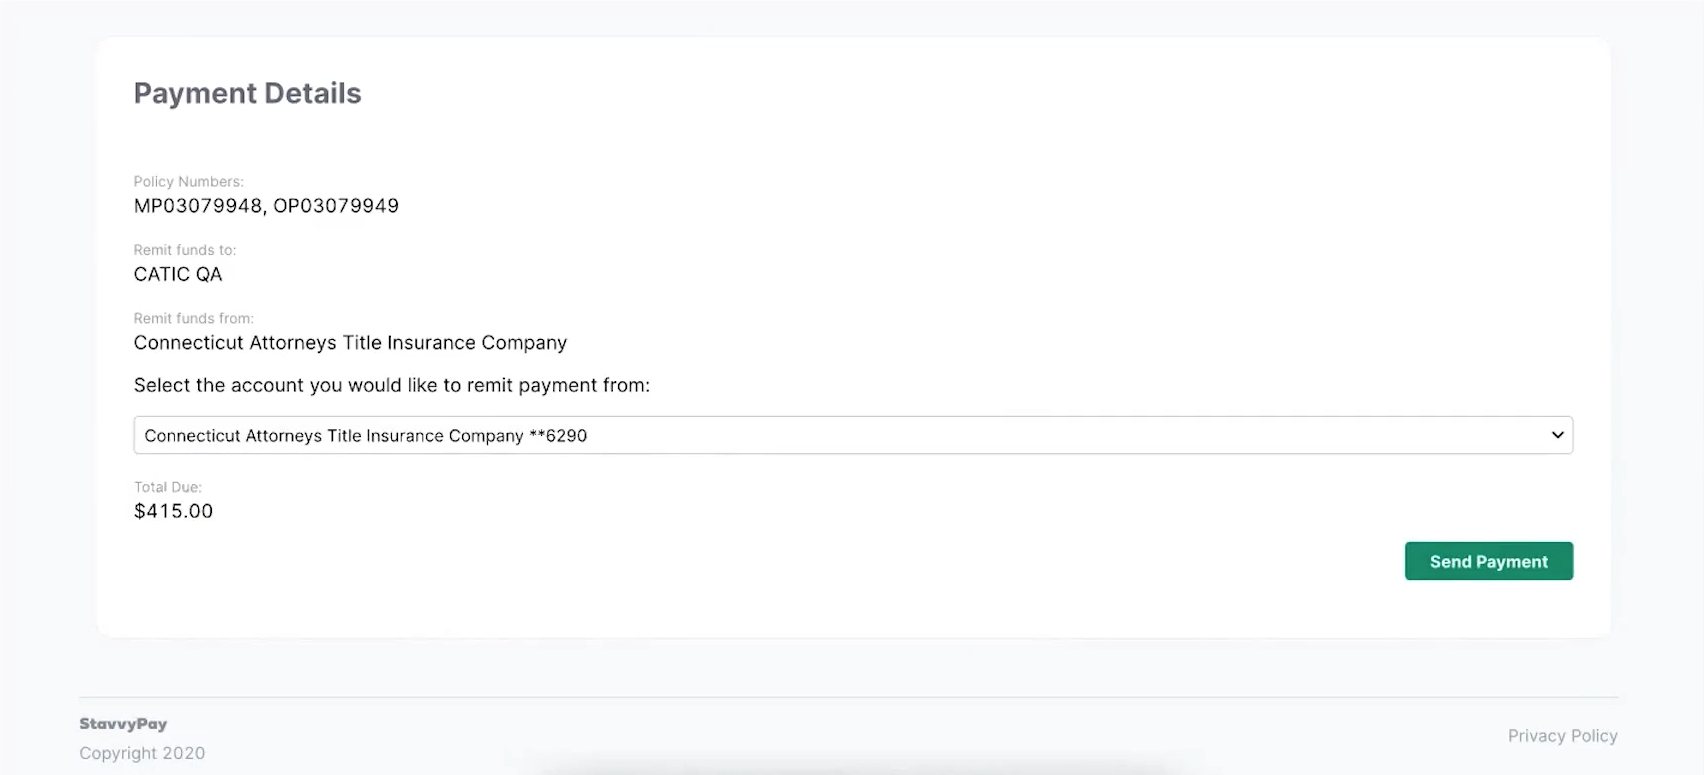Image resolution: width=1704 pixels, height=775 pixels.
Task: Open the Privacy Policy link
Action: 1562,736
